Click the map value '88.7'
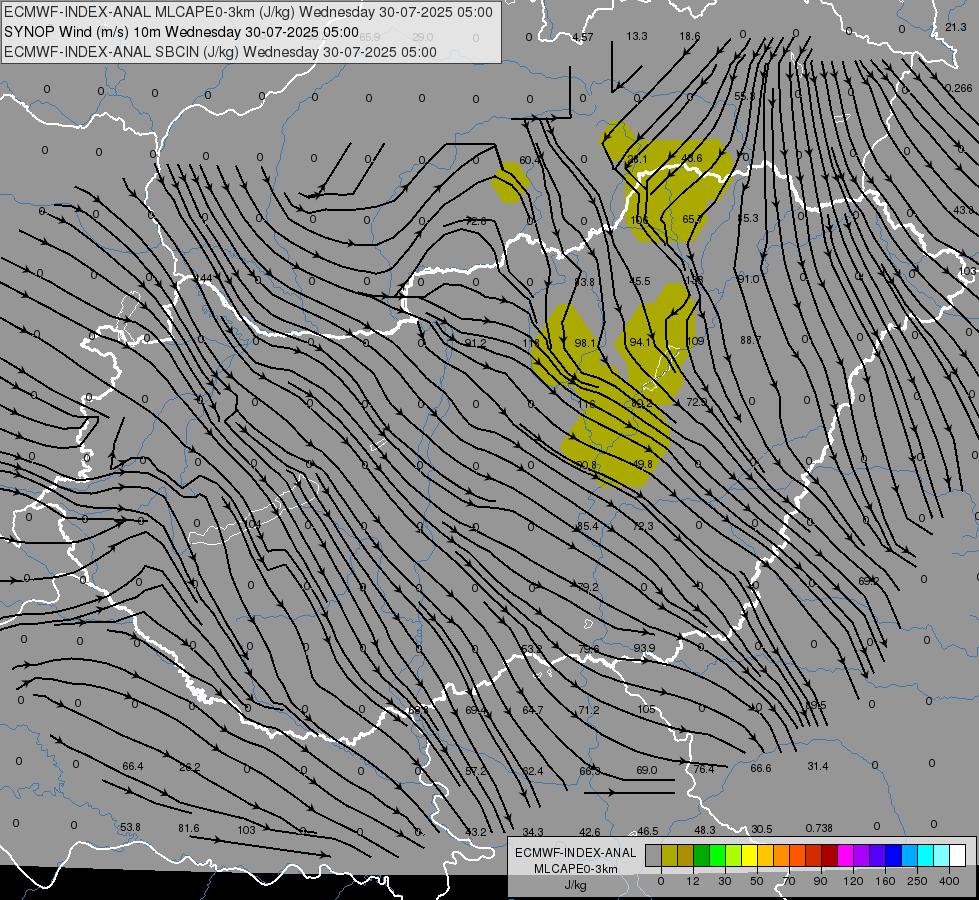The width and height of the screenshot is (979, 900). [x=750, y=340]
